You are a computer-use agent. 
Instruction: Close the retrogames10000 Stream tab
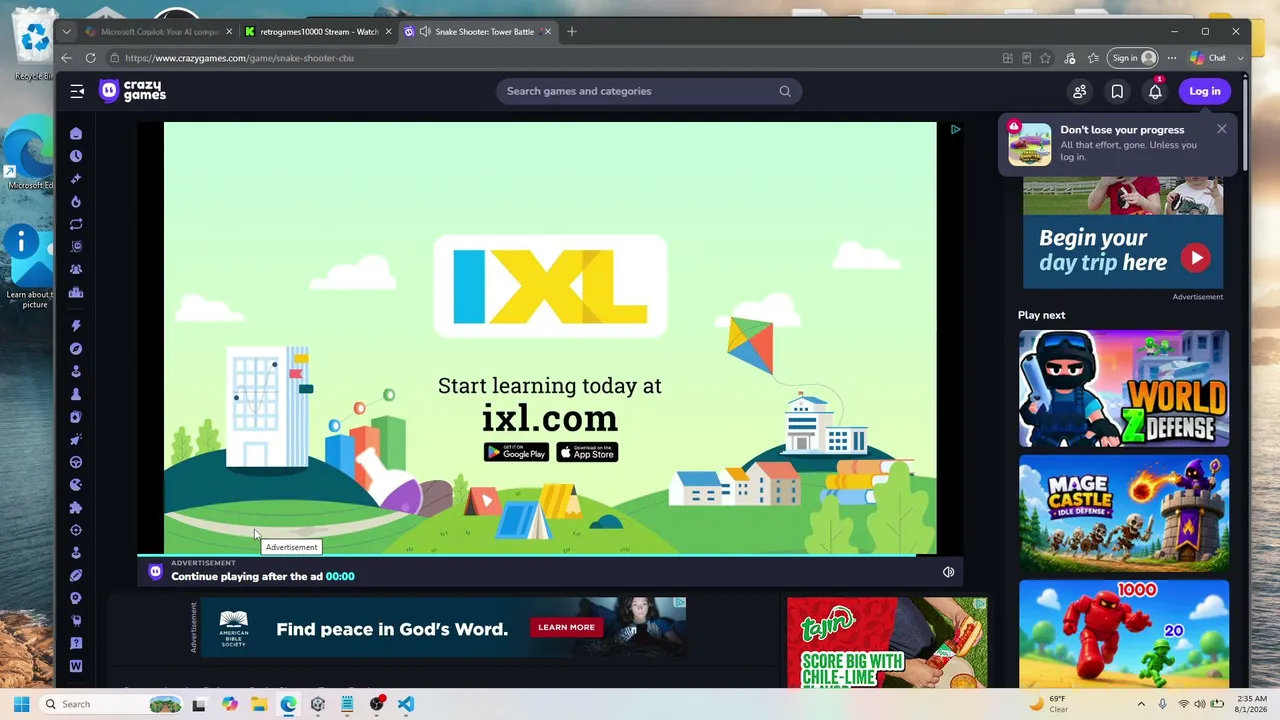[388, 31]
